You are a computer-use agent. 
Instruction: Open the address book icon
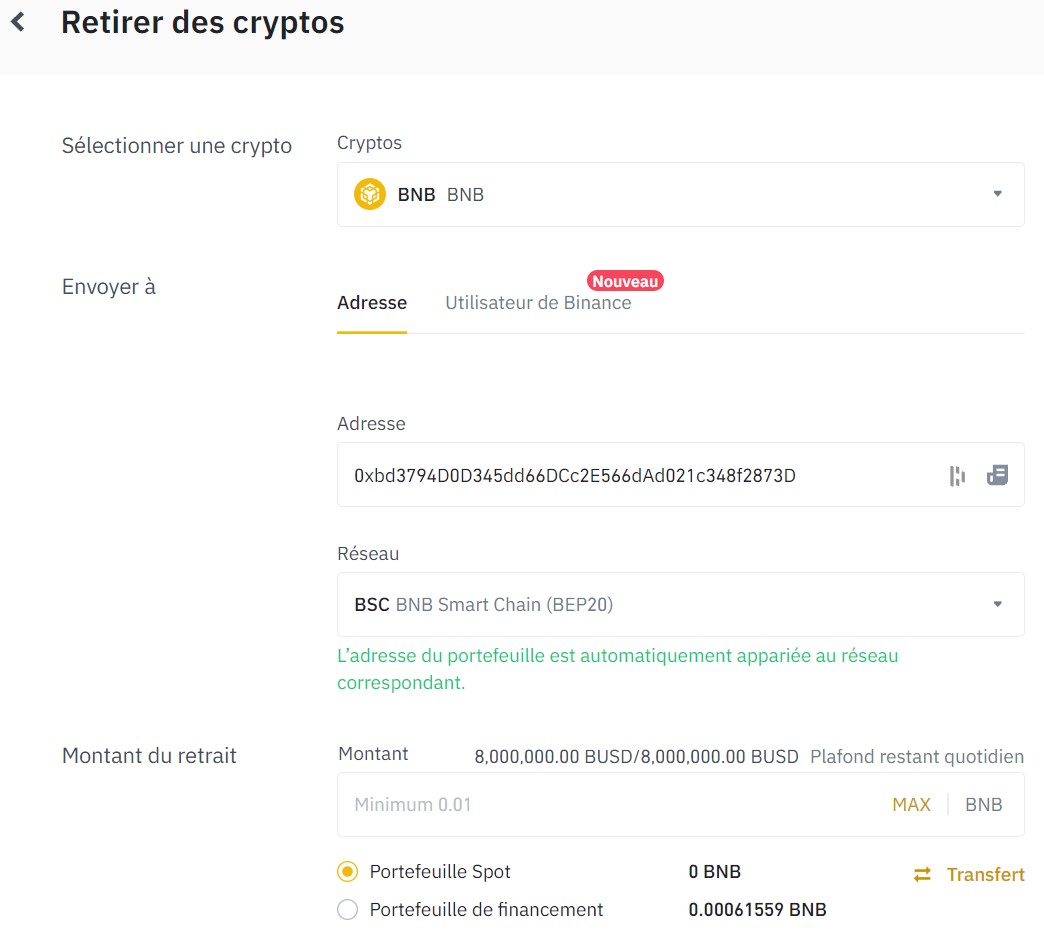coord(997,475)
